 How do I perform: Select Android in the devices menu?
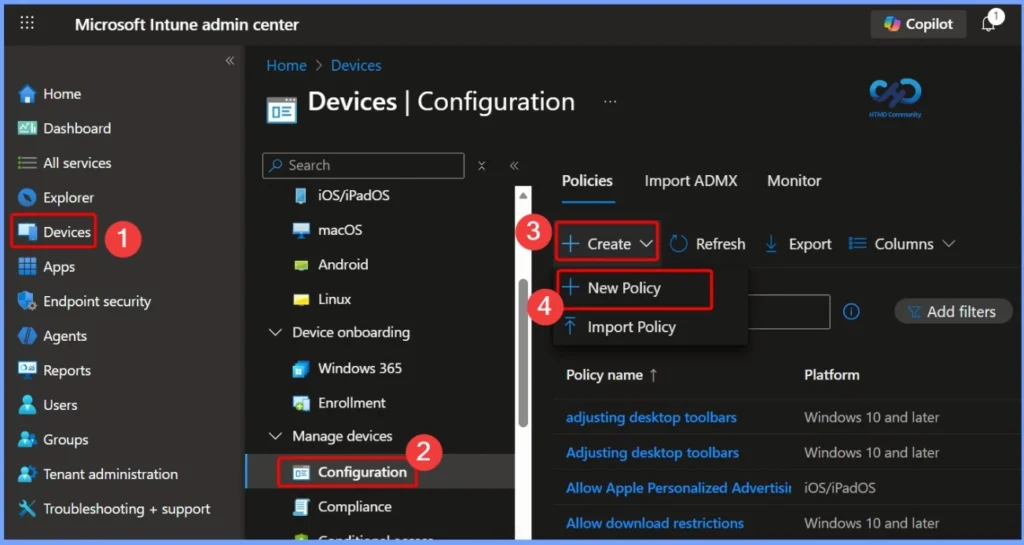(343, 264)
